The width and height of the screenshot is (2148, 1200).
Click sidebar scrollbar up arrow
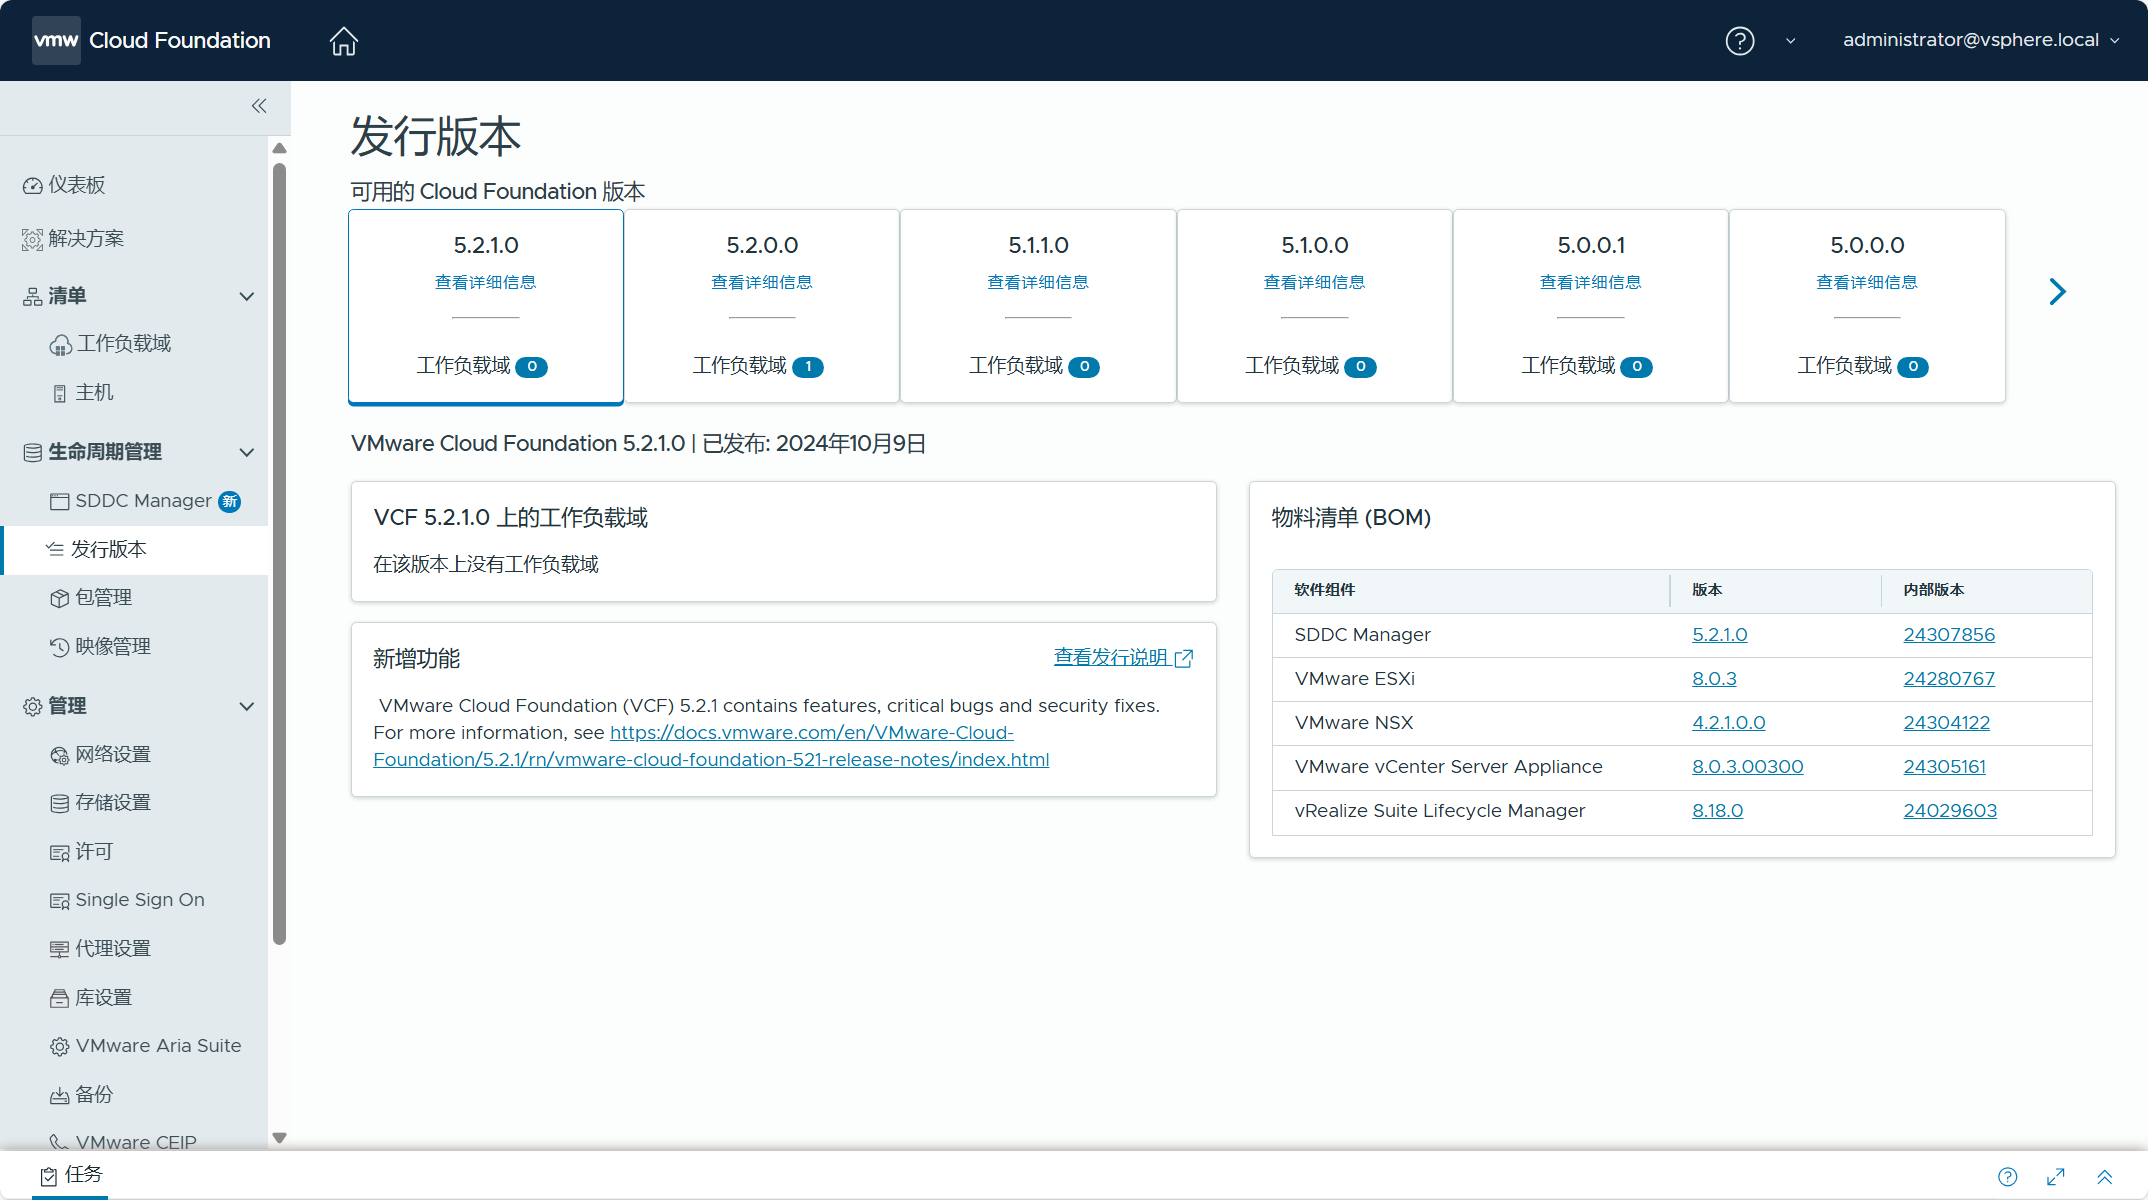(280, 148)
